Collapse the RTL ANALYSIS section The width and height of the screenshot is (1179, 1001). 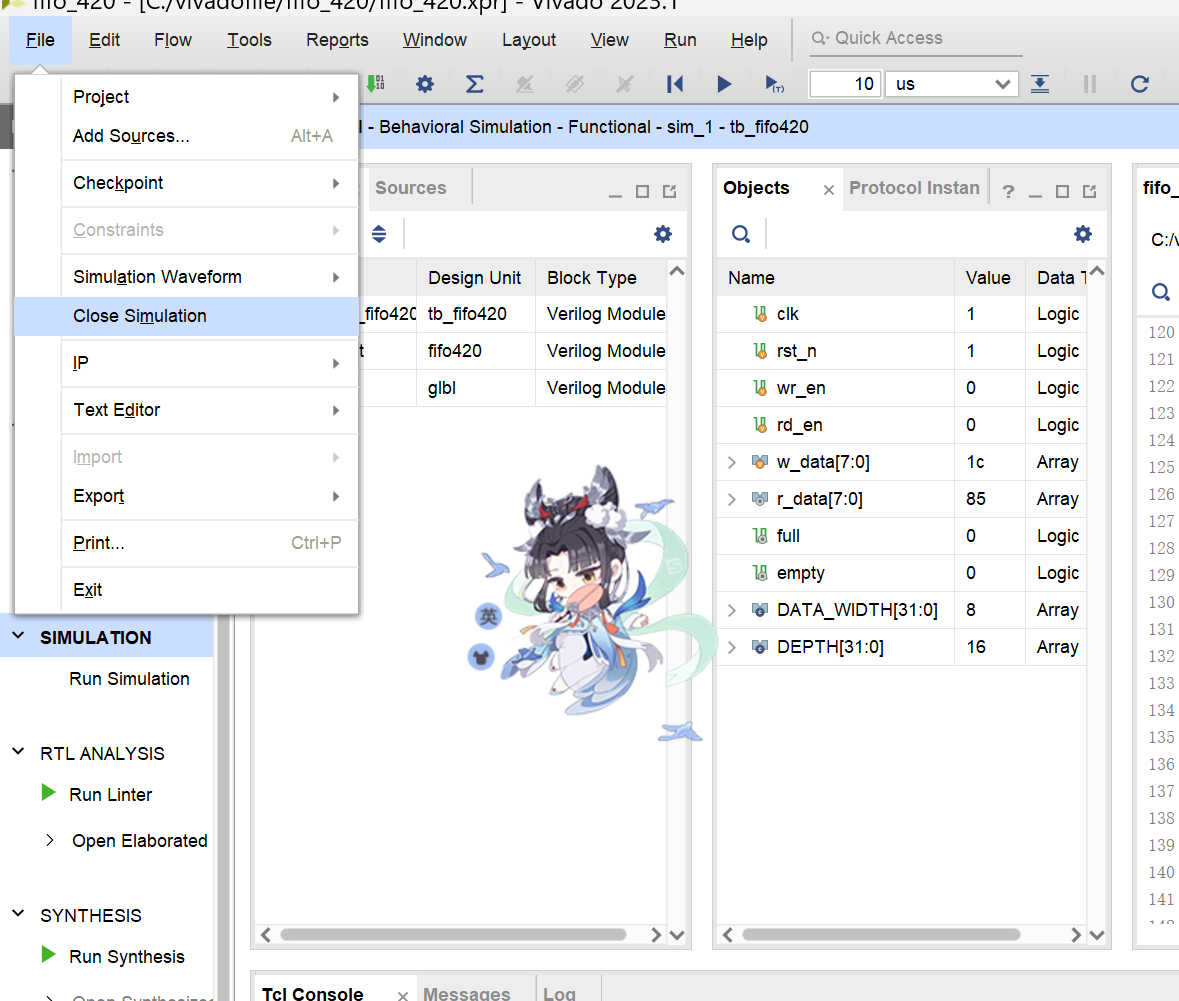tap(19, 752)
